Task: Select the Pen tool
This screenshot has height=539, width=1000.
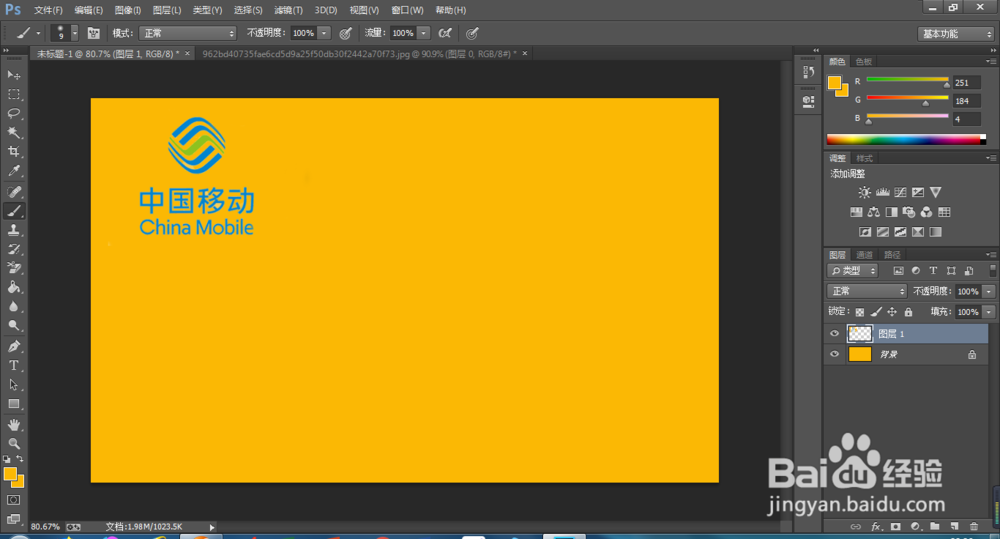Action: 13,346
